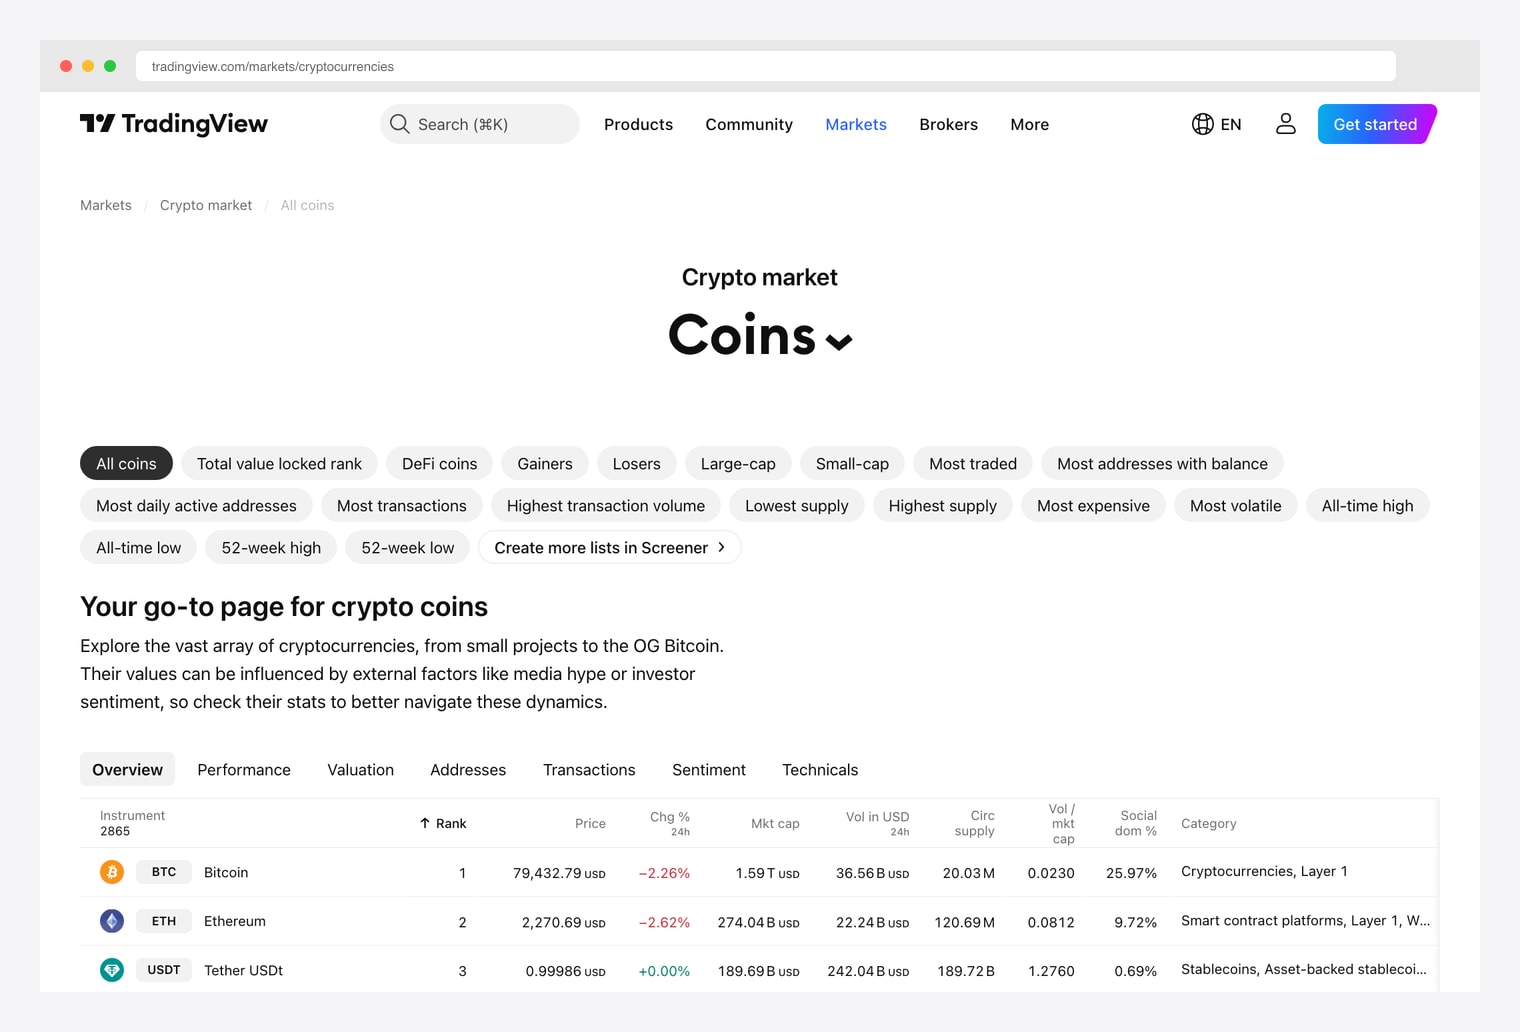Click the BTC ticker badge
The width and height of the screenshot is (1520, 1032).
[x=164, y=872]
